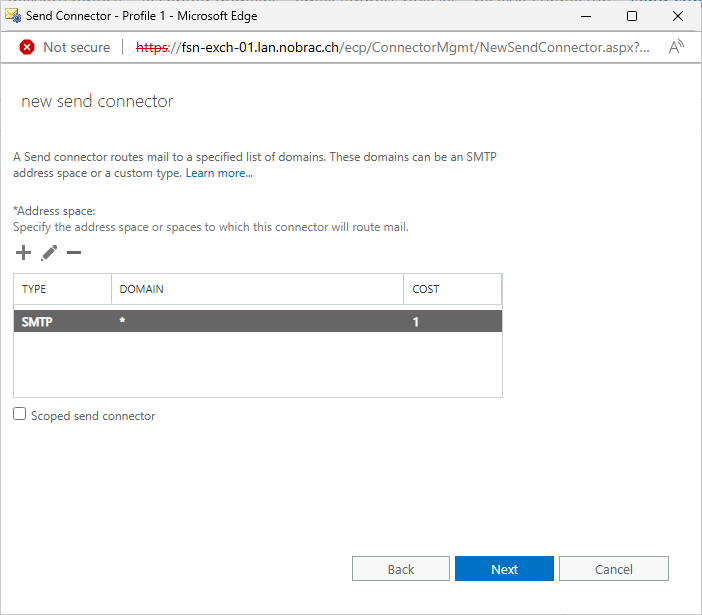Go Back to the previous page
Viewport: 702px width, 615px height.
[x=401, y=569]
